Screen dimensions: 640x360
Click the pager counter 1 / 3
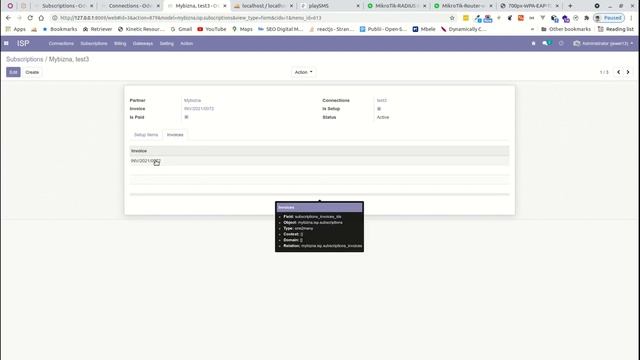coord(604,72)
